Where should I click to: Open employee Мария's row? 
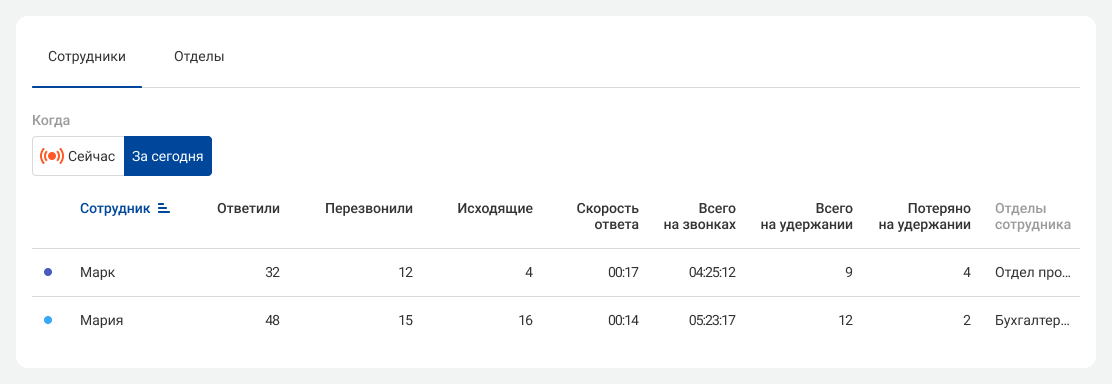(556, 320)
